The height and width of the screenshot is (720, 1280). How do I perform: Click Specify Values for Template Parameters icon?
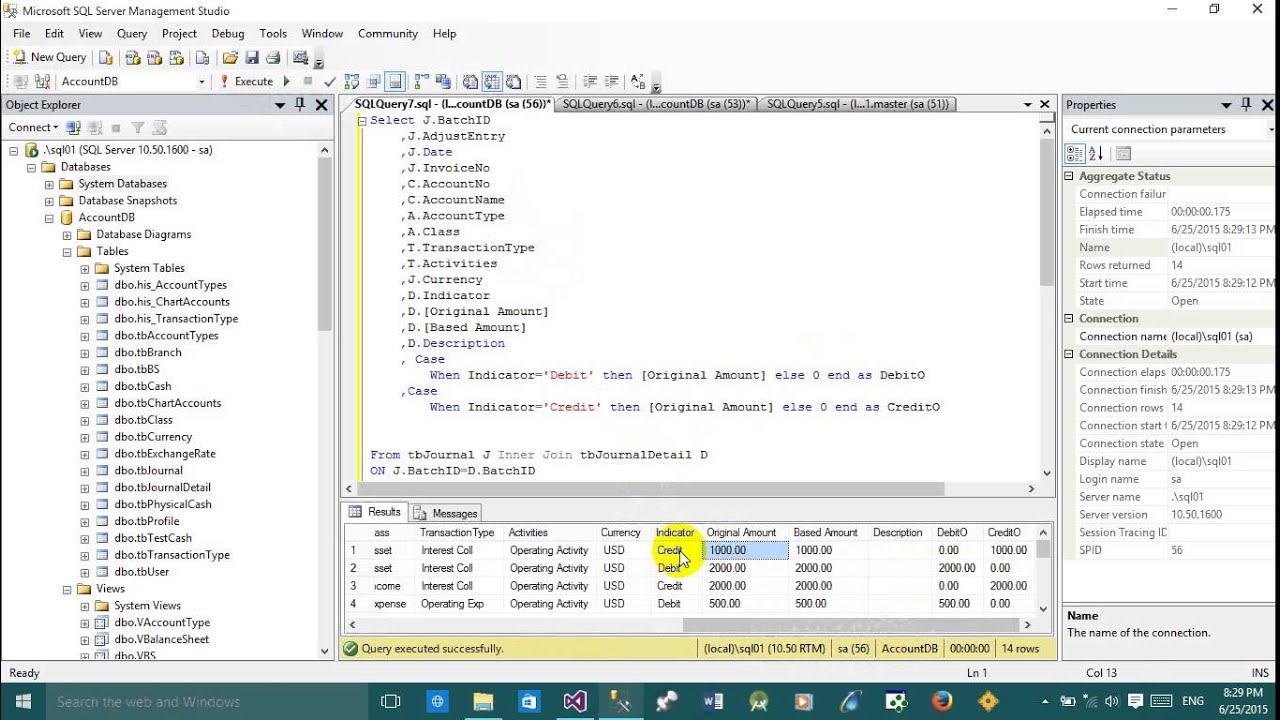point(638,82)
